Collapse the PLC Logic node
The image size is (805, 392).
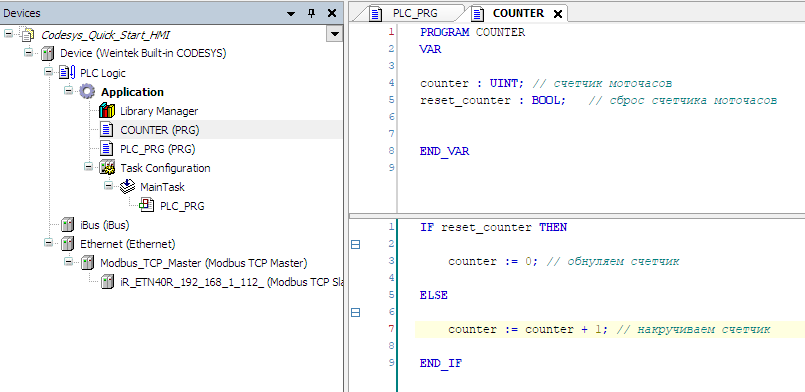coord(48,71)
